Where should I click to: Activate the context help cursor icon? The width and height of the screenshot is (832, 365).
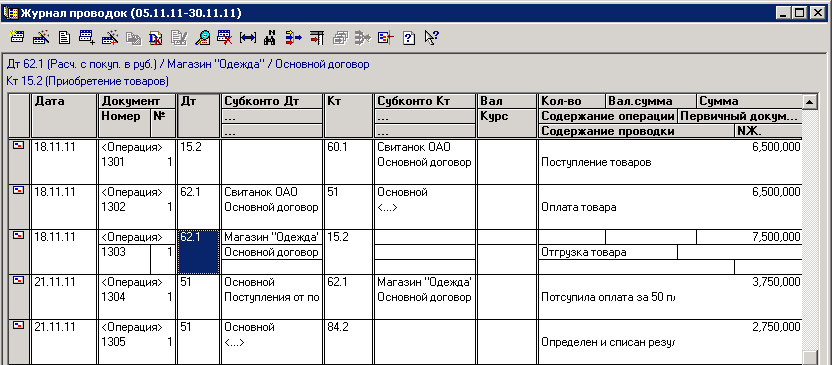pos(431,38)
